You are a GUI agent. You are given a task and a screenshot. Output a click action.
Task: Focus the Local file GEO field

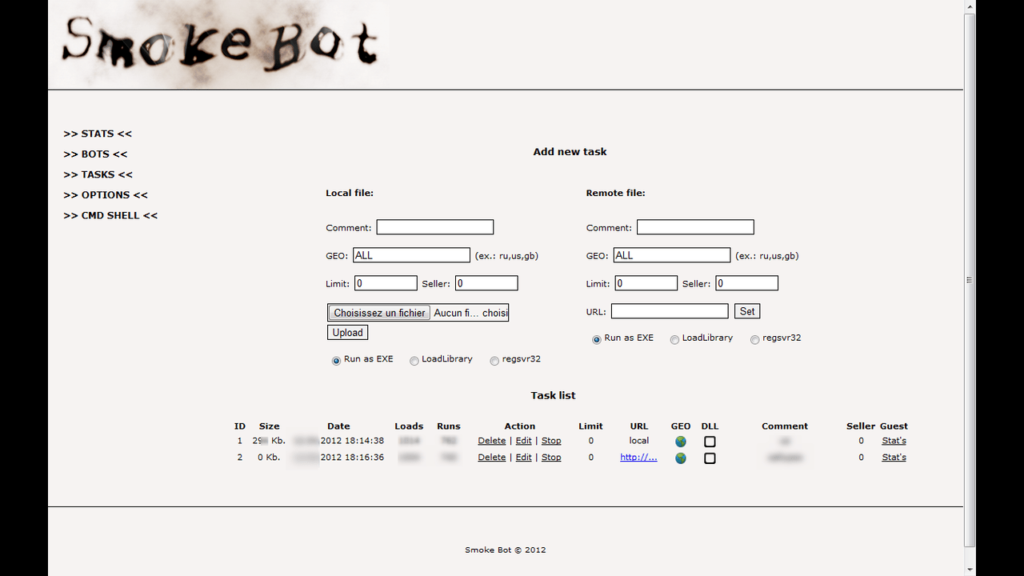pyautogui.click(x=411, y=255)
